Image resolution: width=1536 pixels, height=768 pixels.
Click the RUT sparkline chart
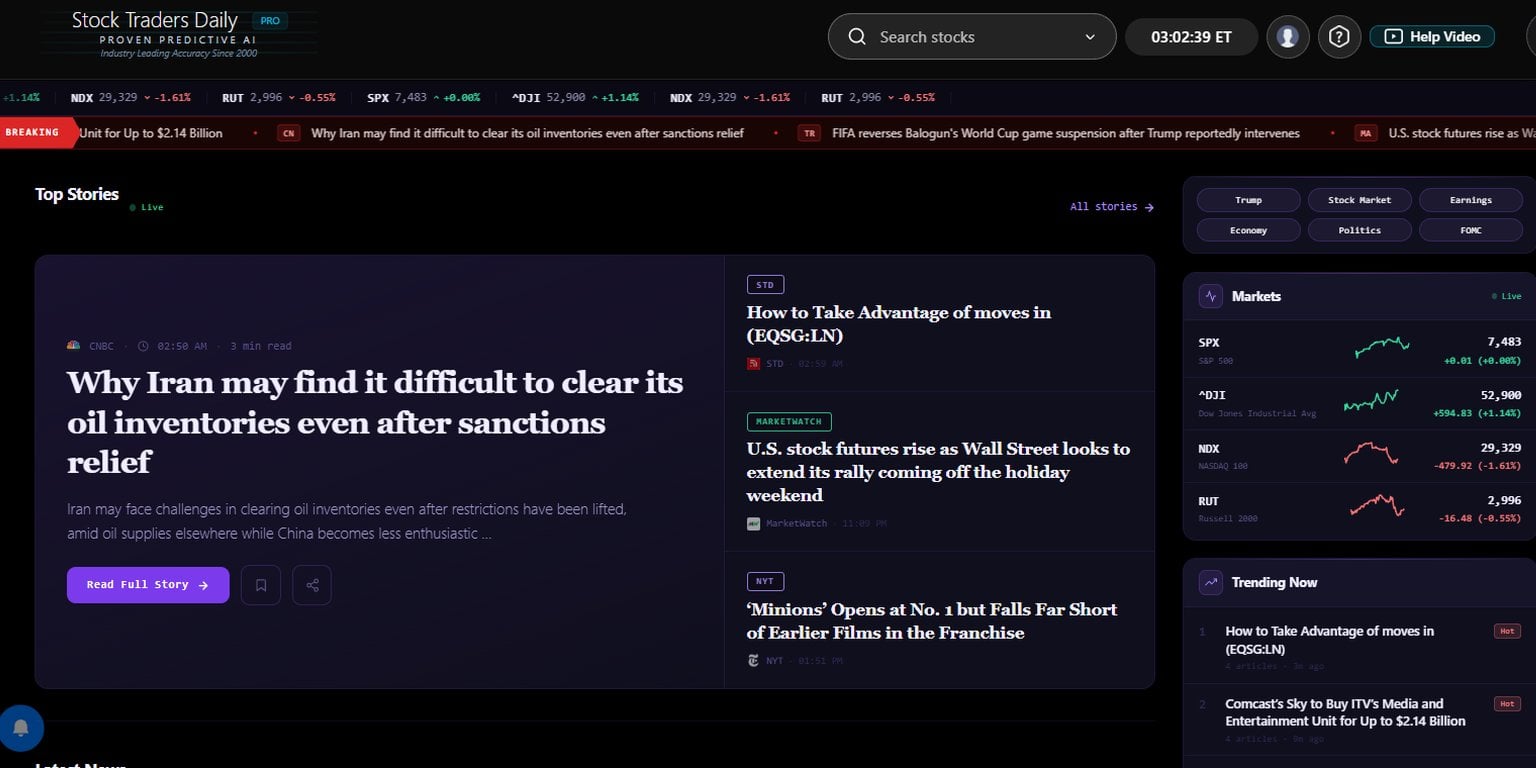click(1377, 505)
